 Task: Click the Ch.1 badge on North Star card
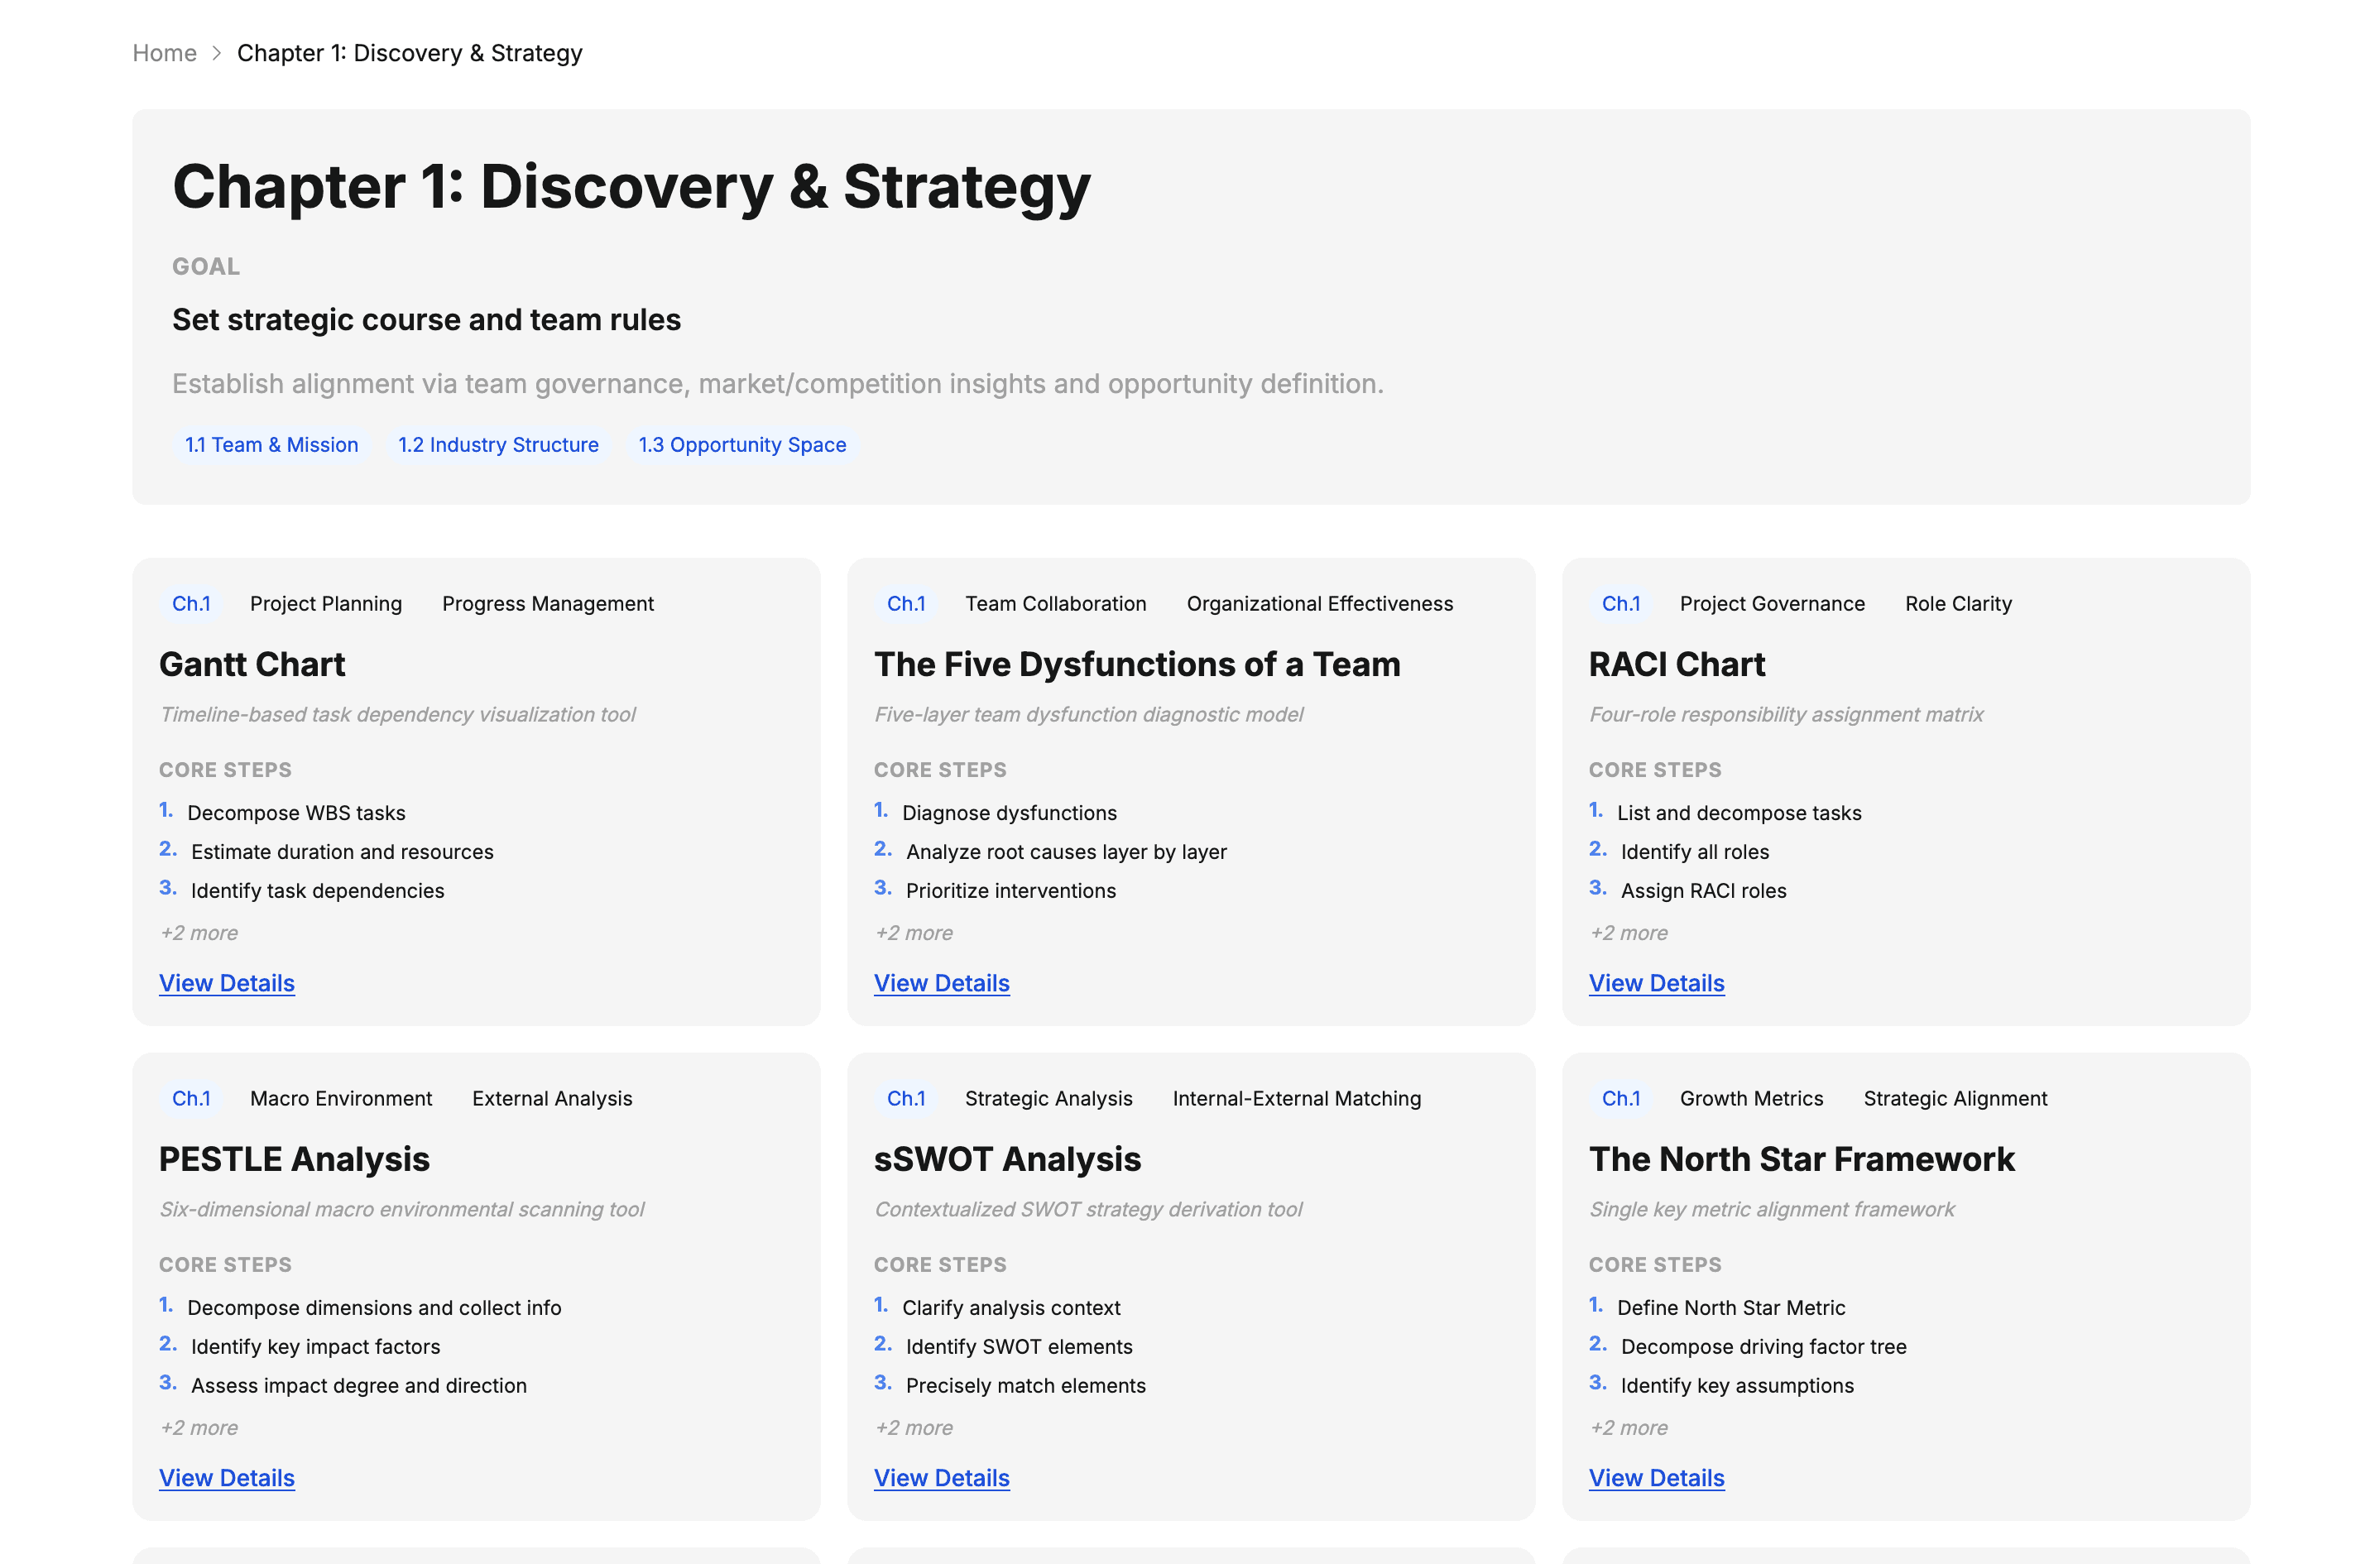pyautogui.click(x=1621, y=1099)
